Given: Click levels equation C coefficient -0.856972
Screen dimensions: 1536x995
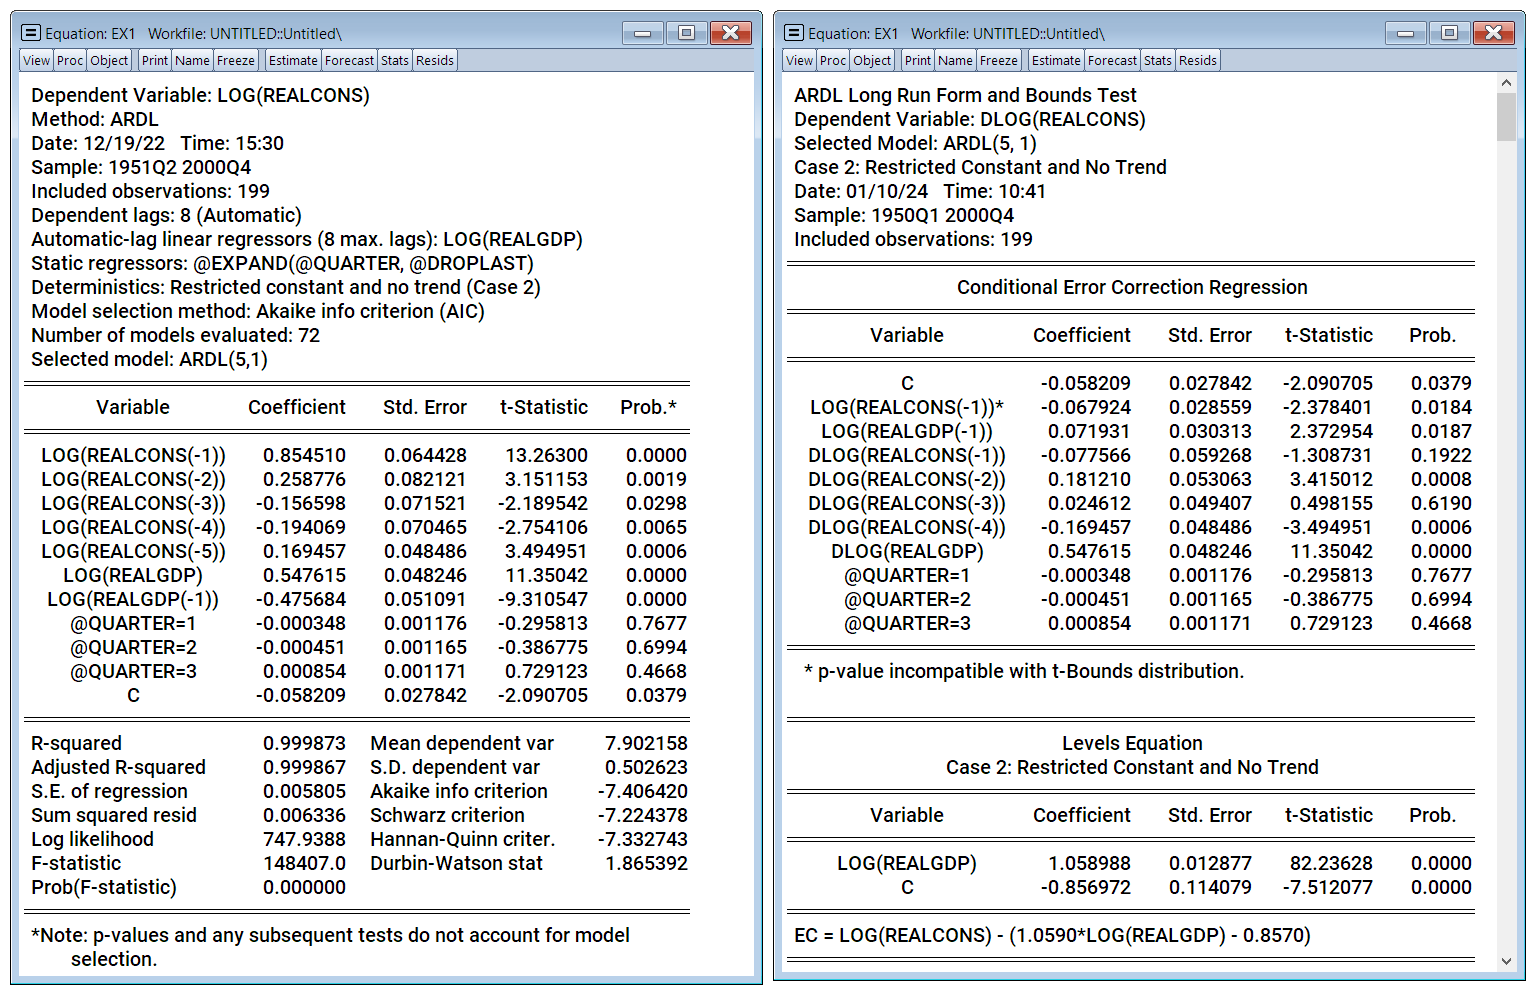Looking at the screenshot, I should (1085, 887).
